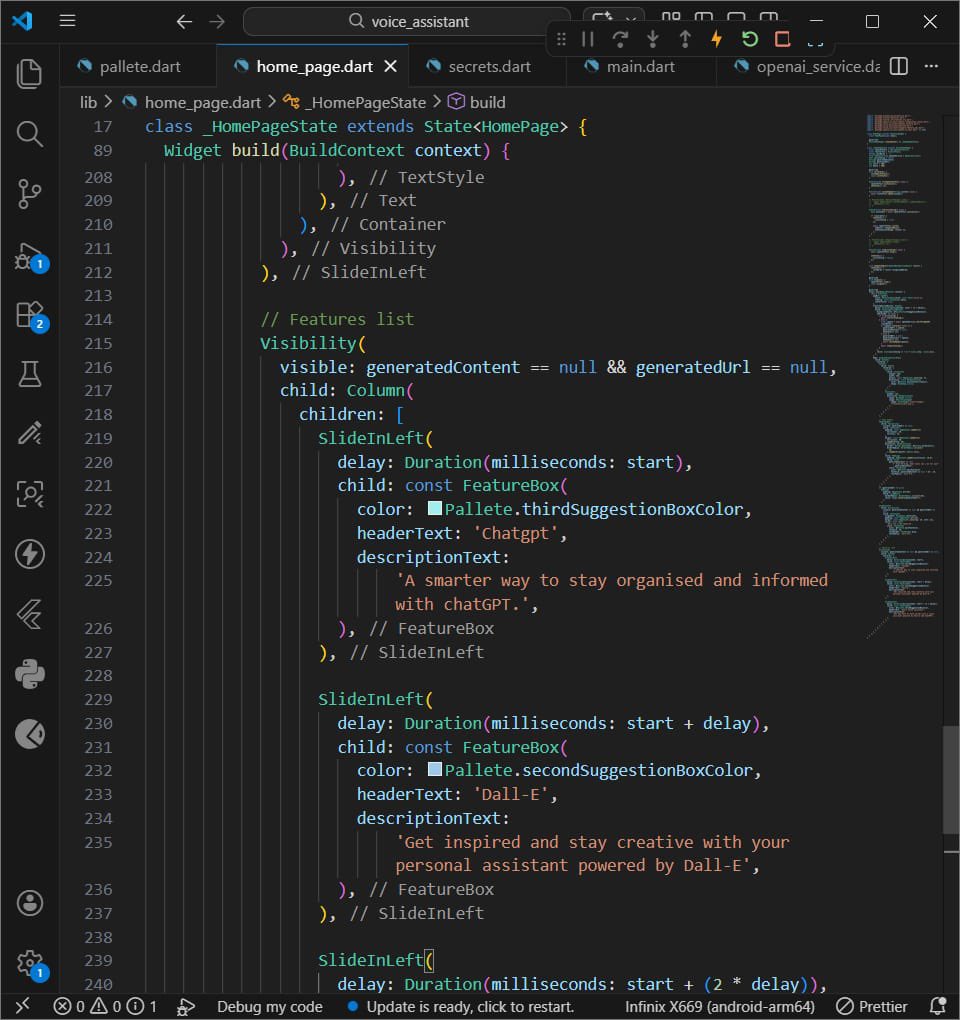Select the Infinix X669 device selector
Screen dimensions: 960x1020
[719, 1006]
